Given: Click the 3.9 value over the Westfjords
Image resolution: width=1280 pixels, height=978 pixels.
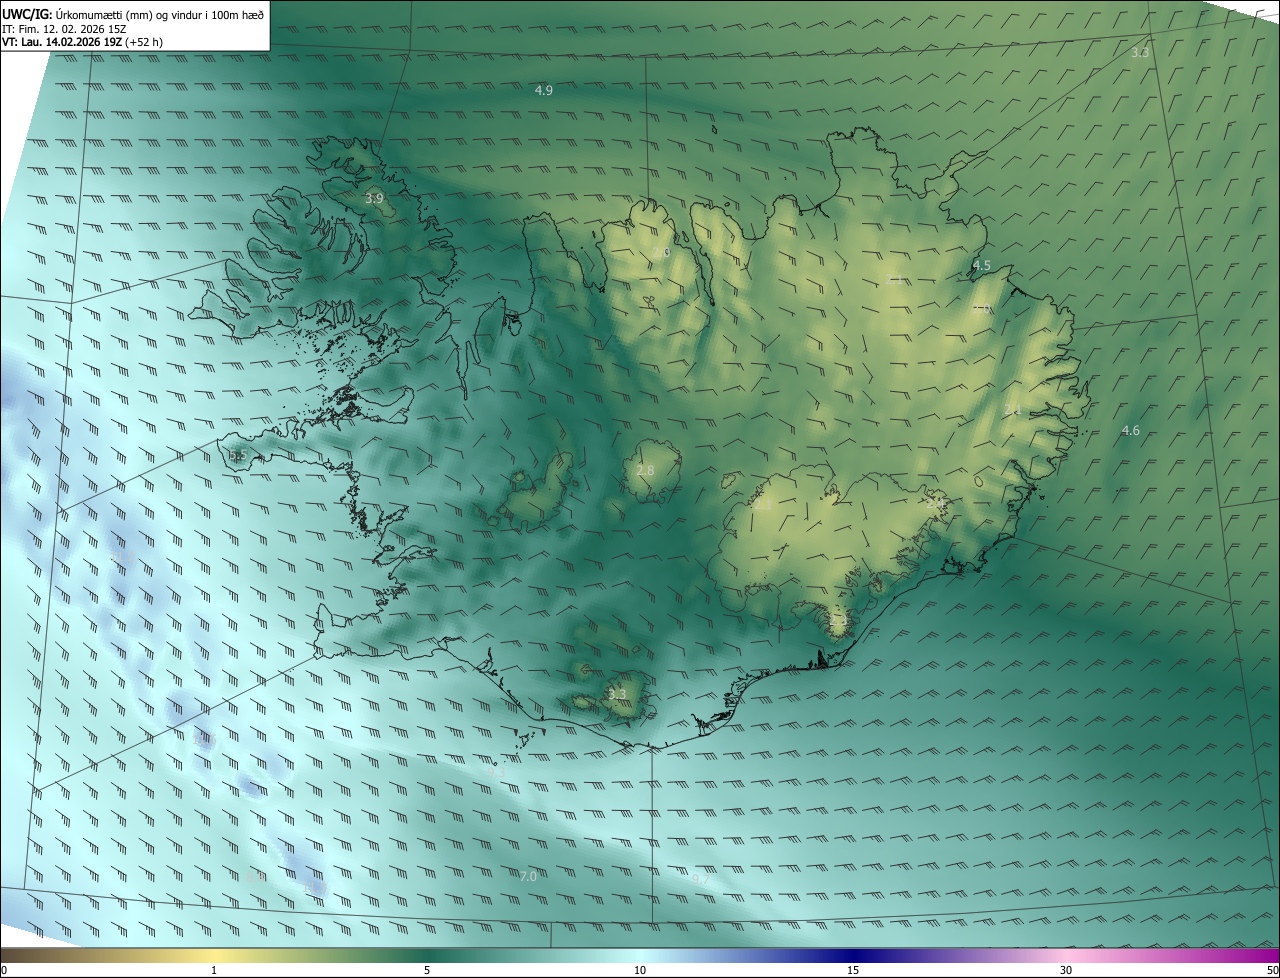Looking at the screenshot, I should click(374, 199).
